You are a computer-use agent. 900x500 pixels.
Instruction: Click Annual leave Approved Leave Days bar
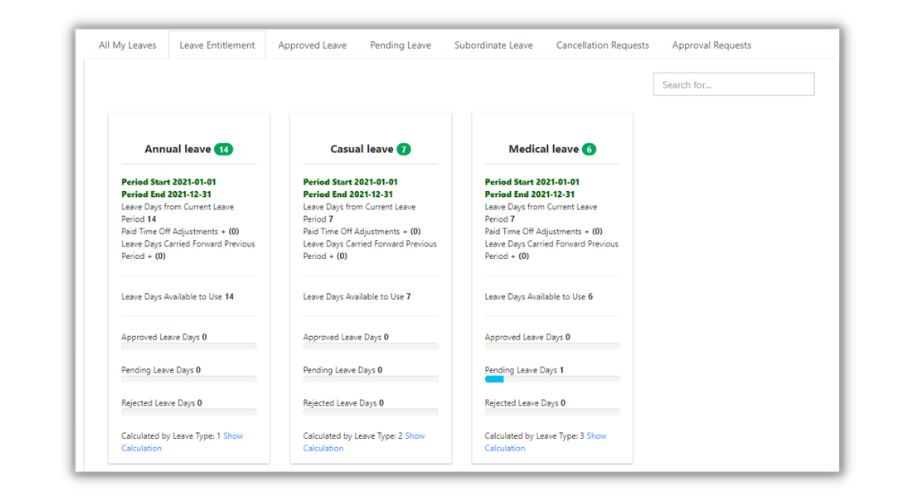(x=188, y=346)
